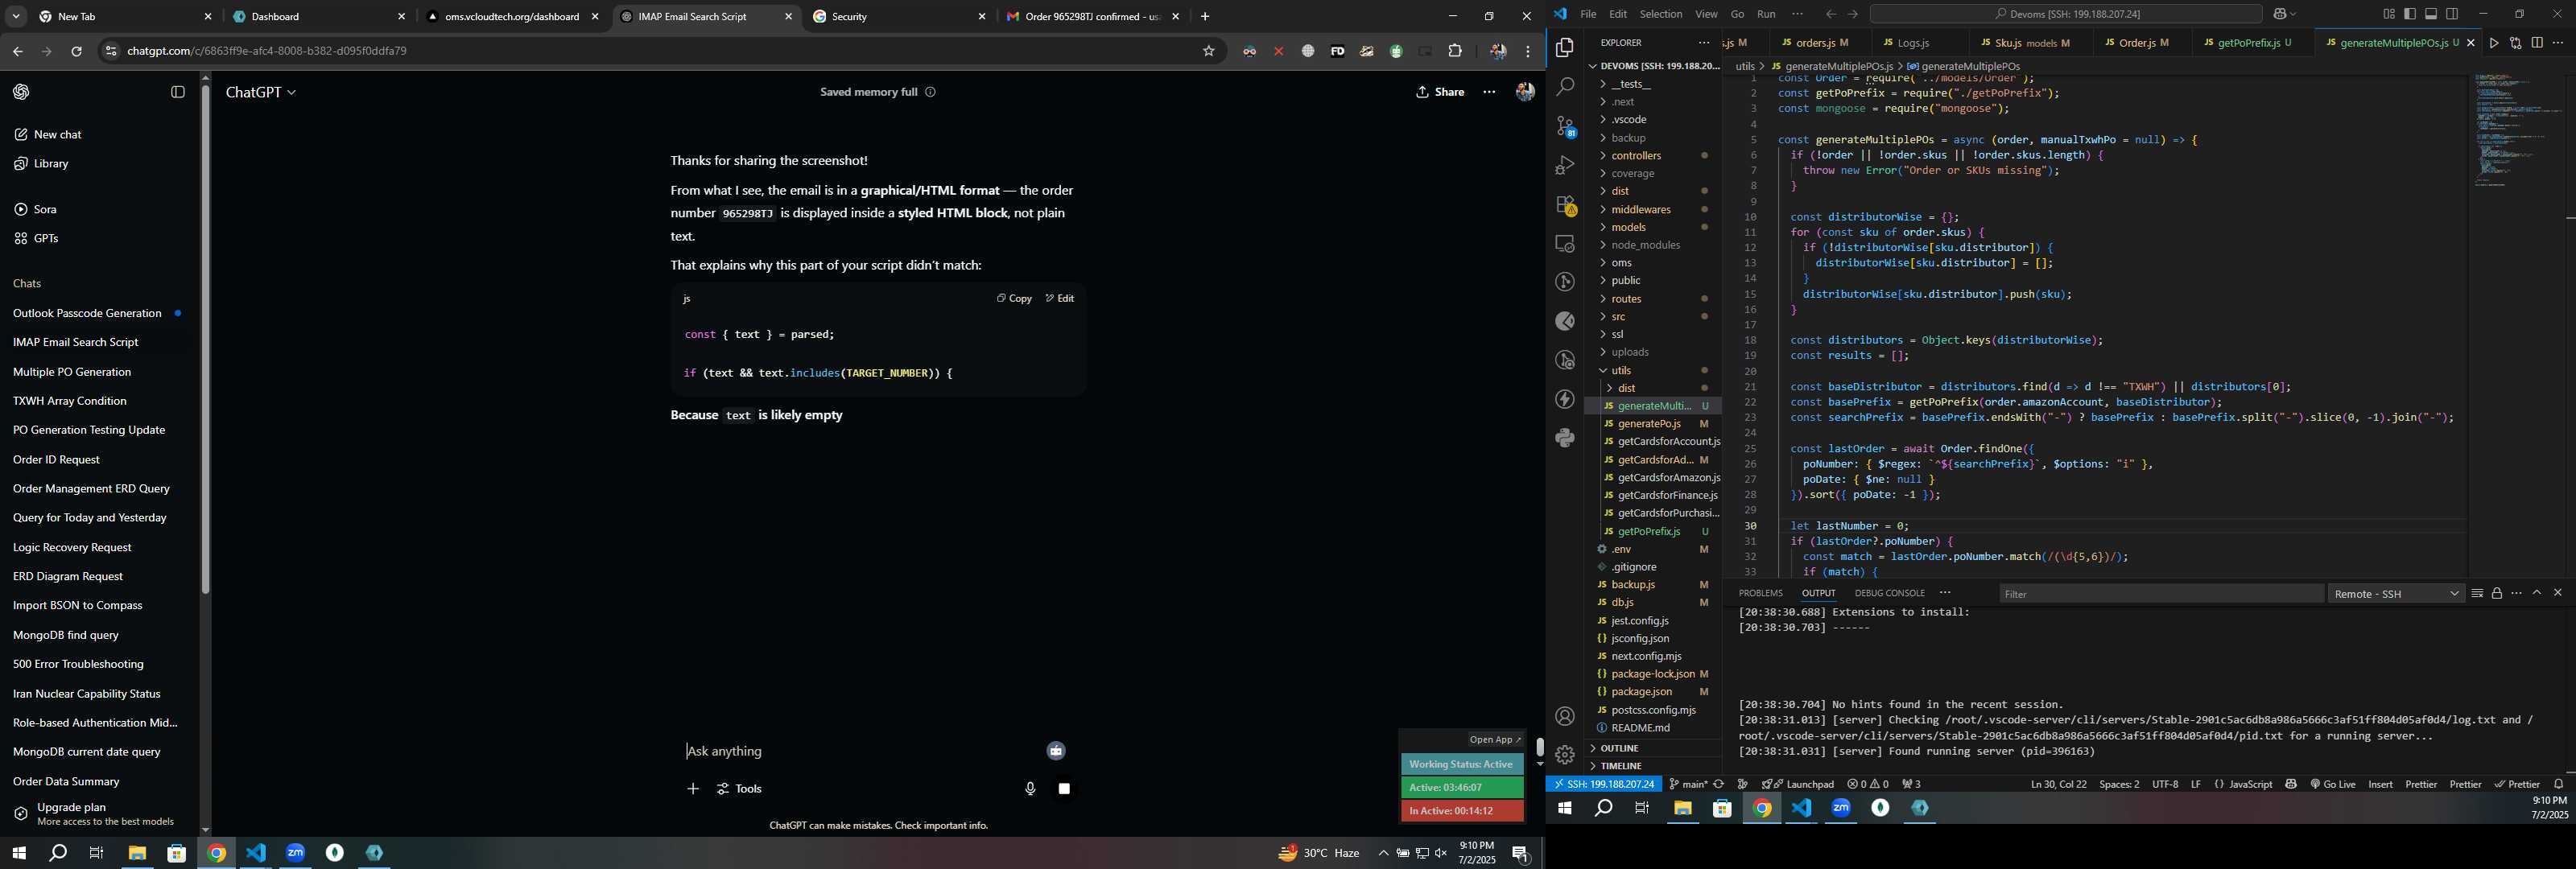Toggle Primary Side Bar in VS Code
2576x869 pixels.
[2409, 14]
